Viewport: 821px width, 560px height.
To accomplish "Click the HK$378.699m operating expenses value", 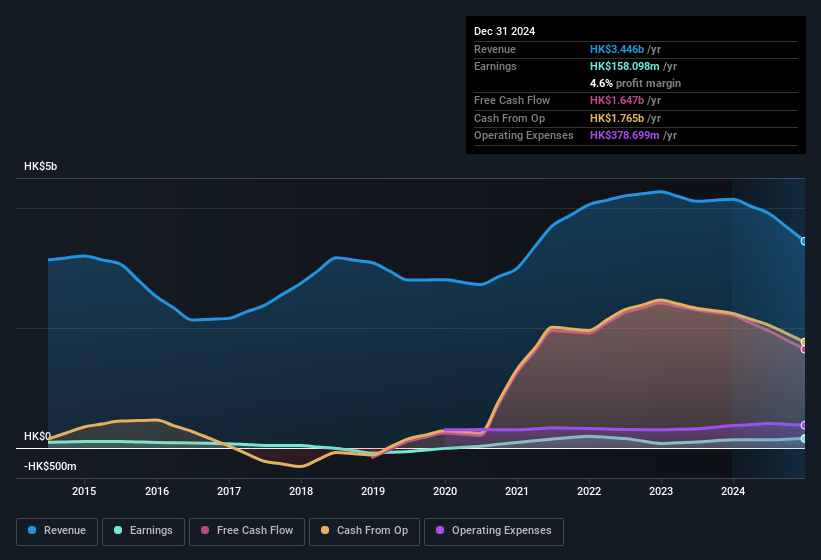I will click(x=625, y=135).
